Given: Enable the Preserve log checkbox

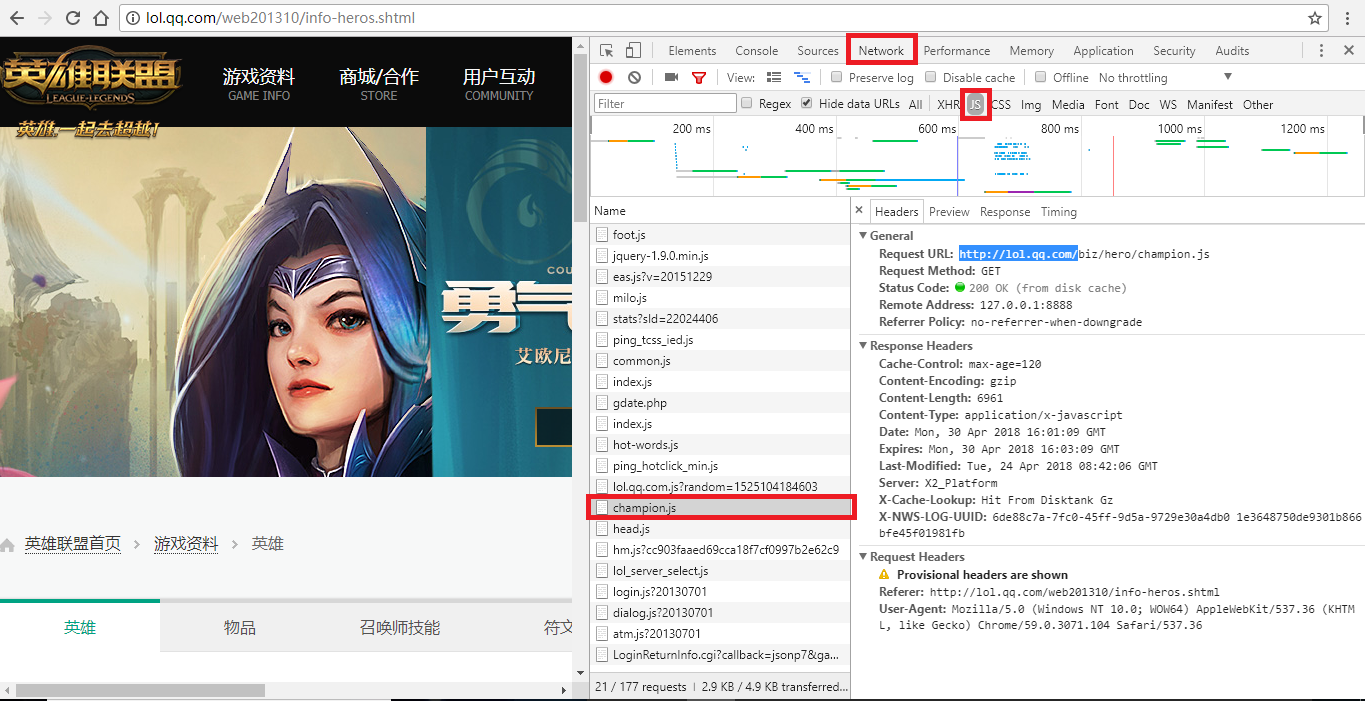Looking at the screenshot, I should pyautogui.click(x=837, y=77).
